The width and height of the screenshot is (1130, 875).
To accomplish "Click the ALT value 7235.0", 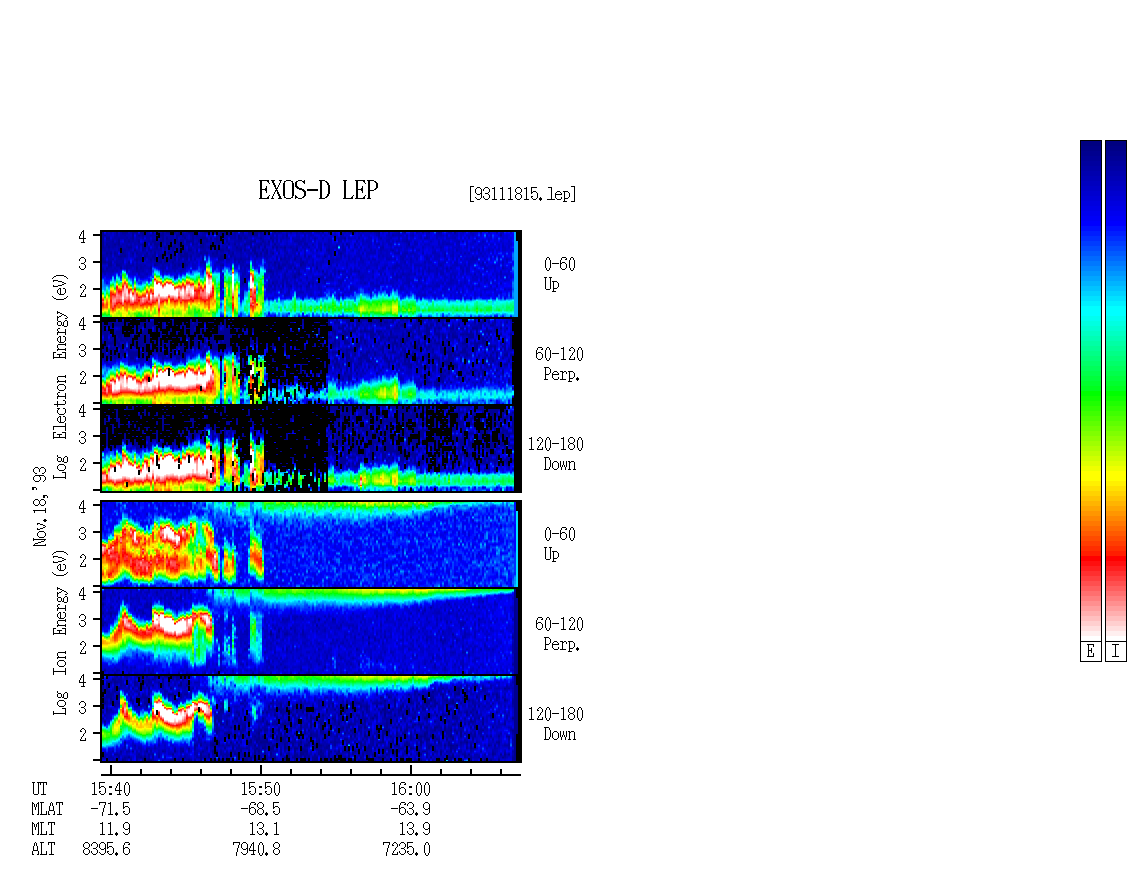I will [x=406, y=850].
